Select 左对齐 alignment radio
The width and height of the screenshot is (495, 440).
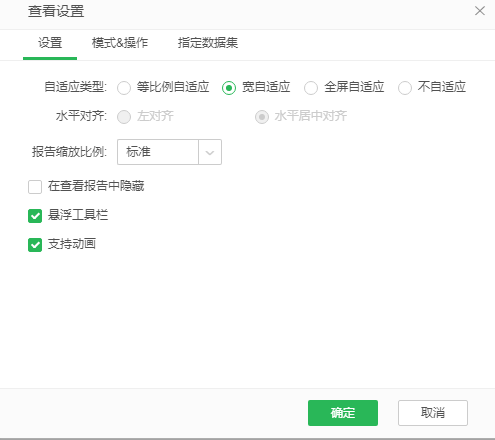pos(124,117)
